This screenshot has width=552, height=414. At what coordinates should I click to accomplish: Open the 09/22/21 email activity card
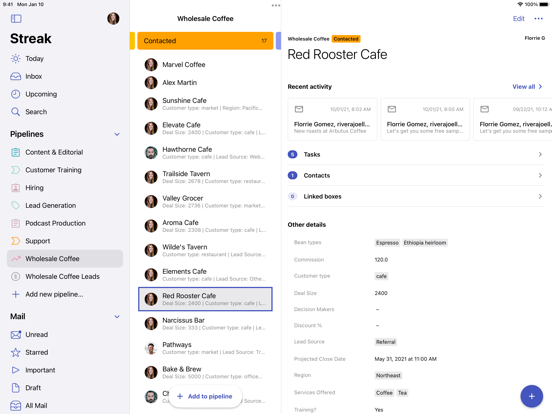[x=513, y=119]
